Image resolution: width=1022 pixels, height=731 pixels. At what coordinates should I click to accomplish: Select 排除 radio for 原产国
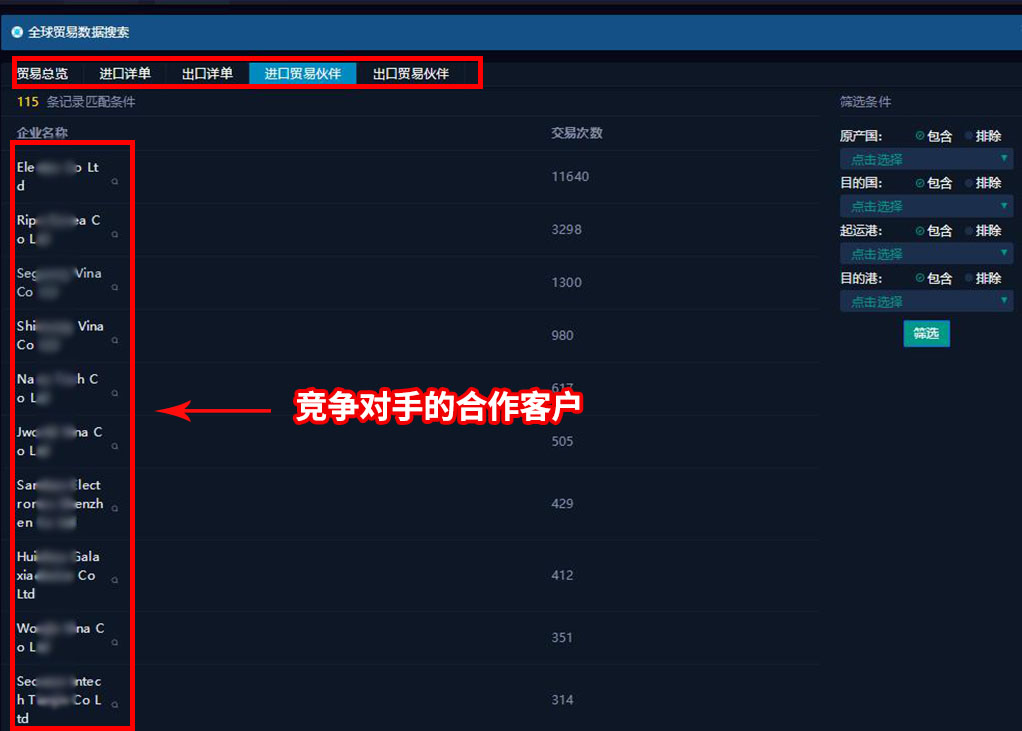point(969,136)
